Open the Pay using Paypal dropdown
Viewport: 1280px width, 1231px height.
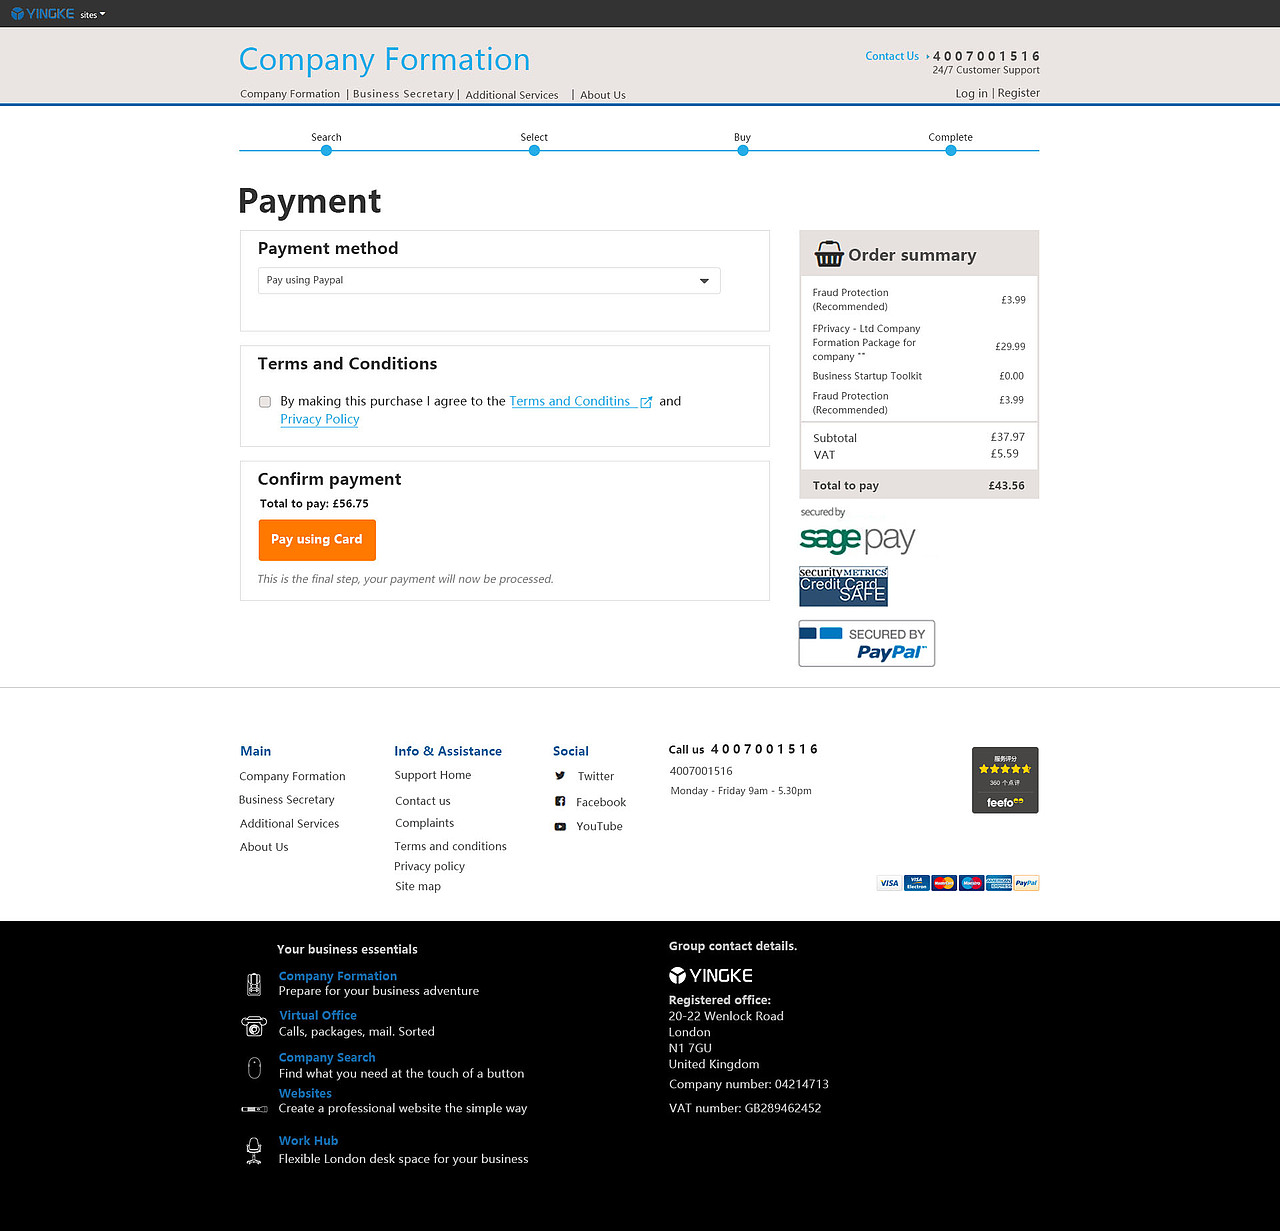(x=489, y=280)
